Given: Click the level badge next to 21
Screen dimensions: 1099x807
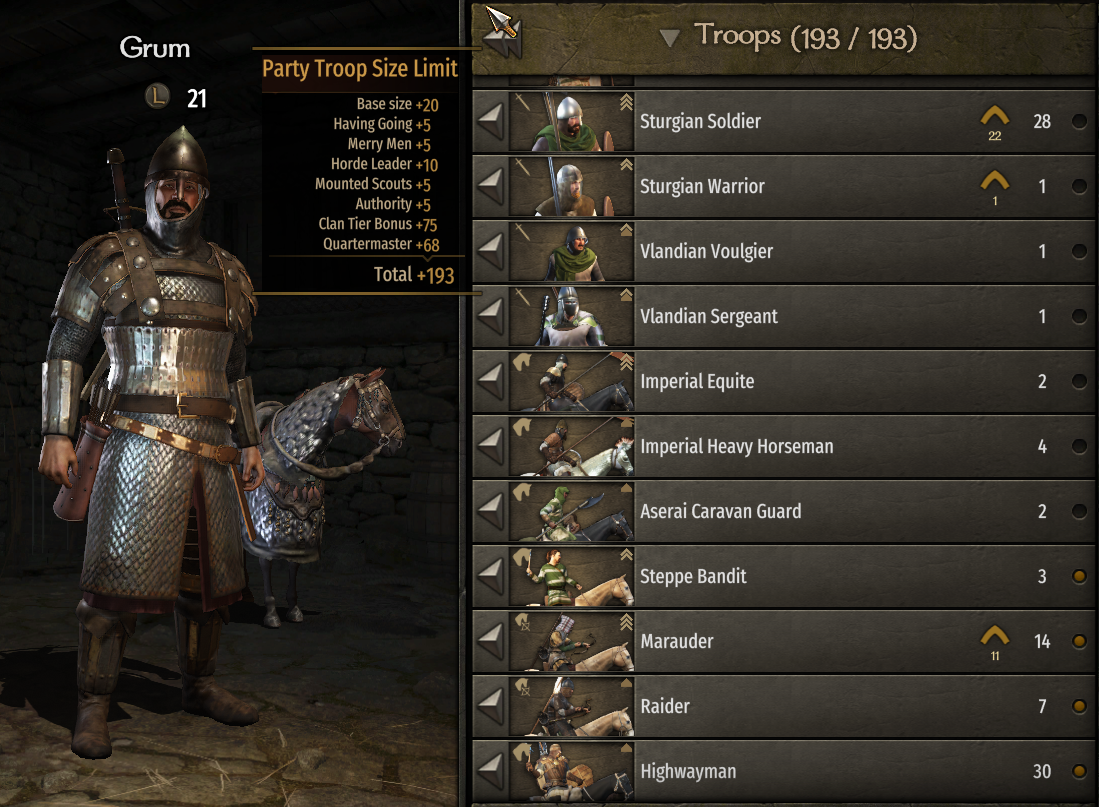Looking at the screenshot, I should coord(158,96).
